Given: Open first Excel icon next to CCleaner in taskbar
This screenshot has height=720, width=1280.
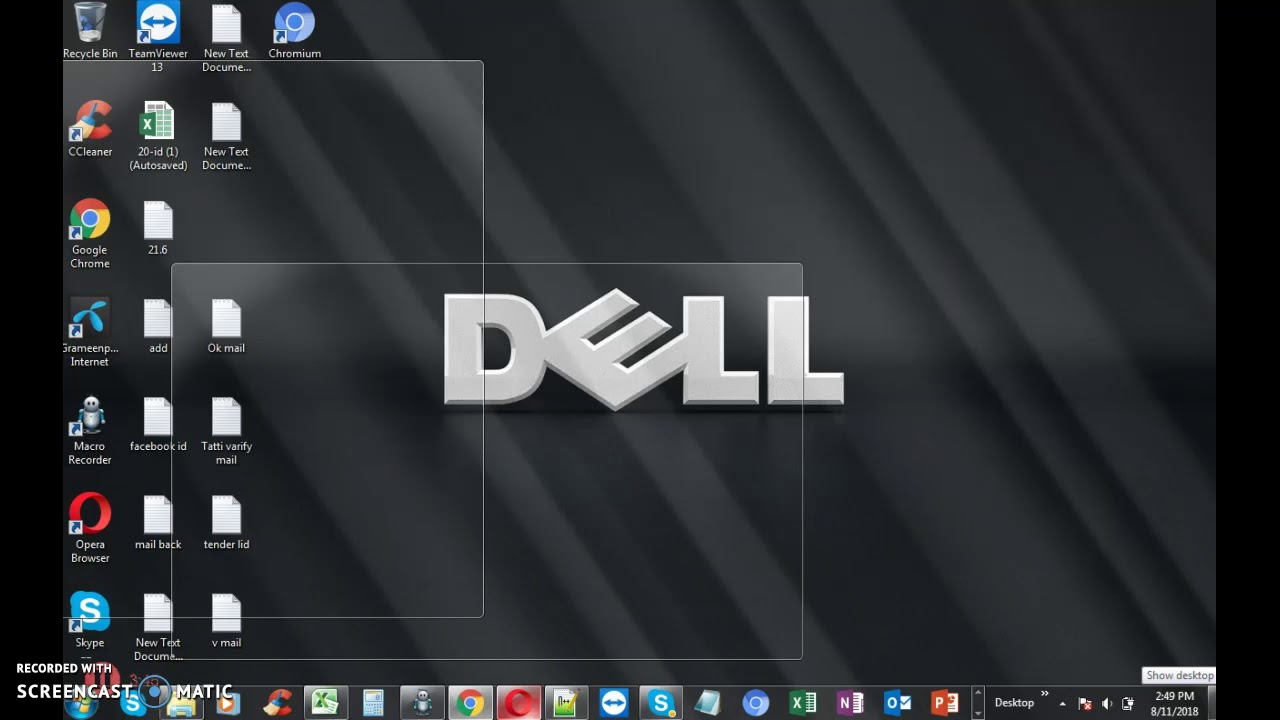Looking at the screenshot, I should [x=325, y=704].
